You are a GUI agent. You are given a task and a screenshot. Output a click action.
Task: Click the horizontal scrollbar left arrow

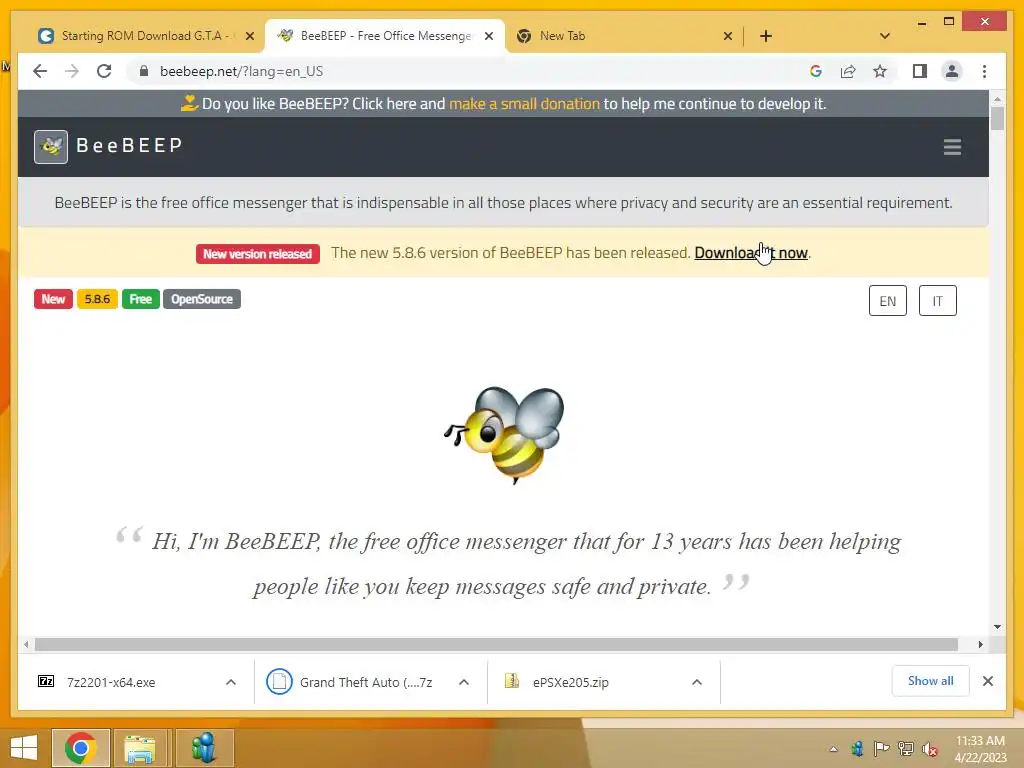tap(25, 645)
